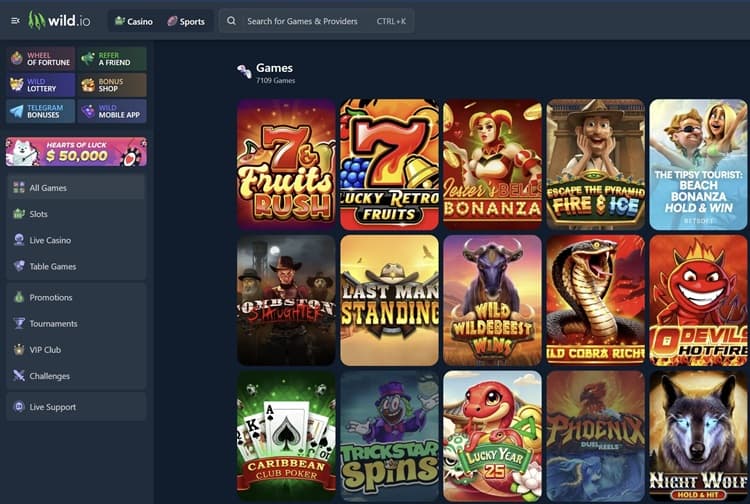Open the Night Wolf Hold & Hit game
The width and height of the screenshot is (750, 504).
click(698, 436)
